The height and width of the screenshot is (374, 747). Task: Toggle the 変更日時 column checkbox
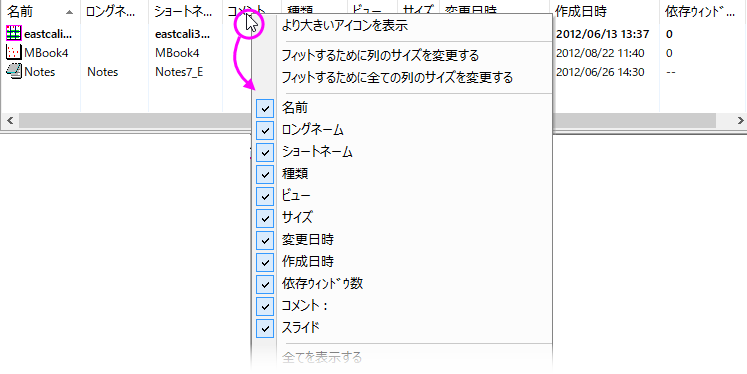pos(265,240)
